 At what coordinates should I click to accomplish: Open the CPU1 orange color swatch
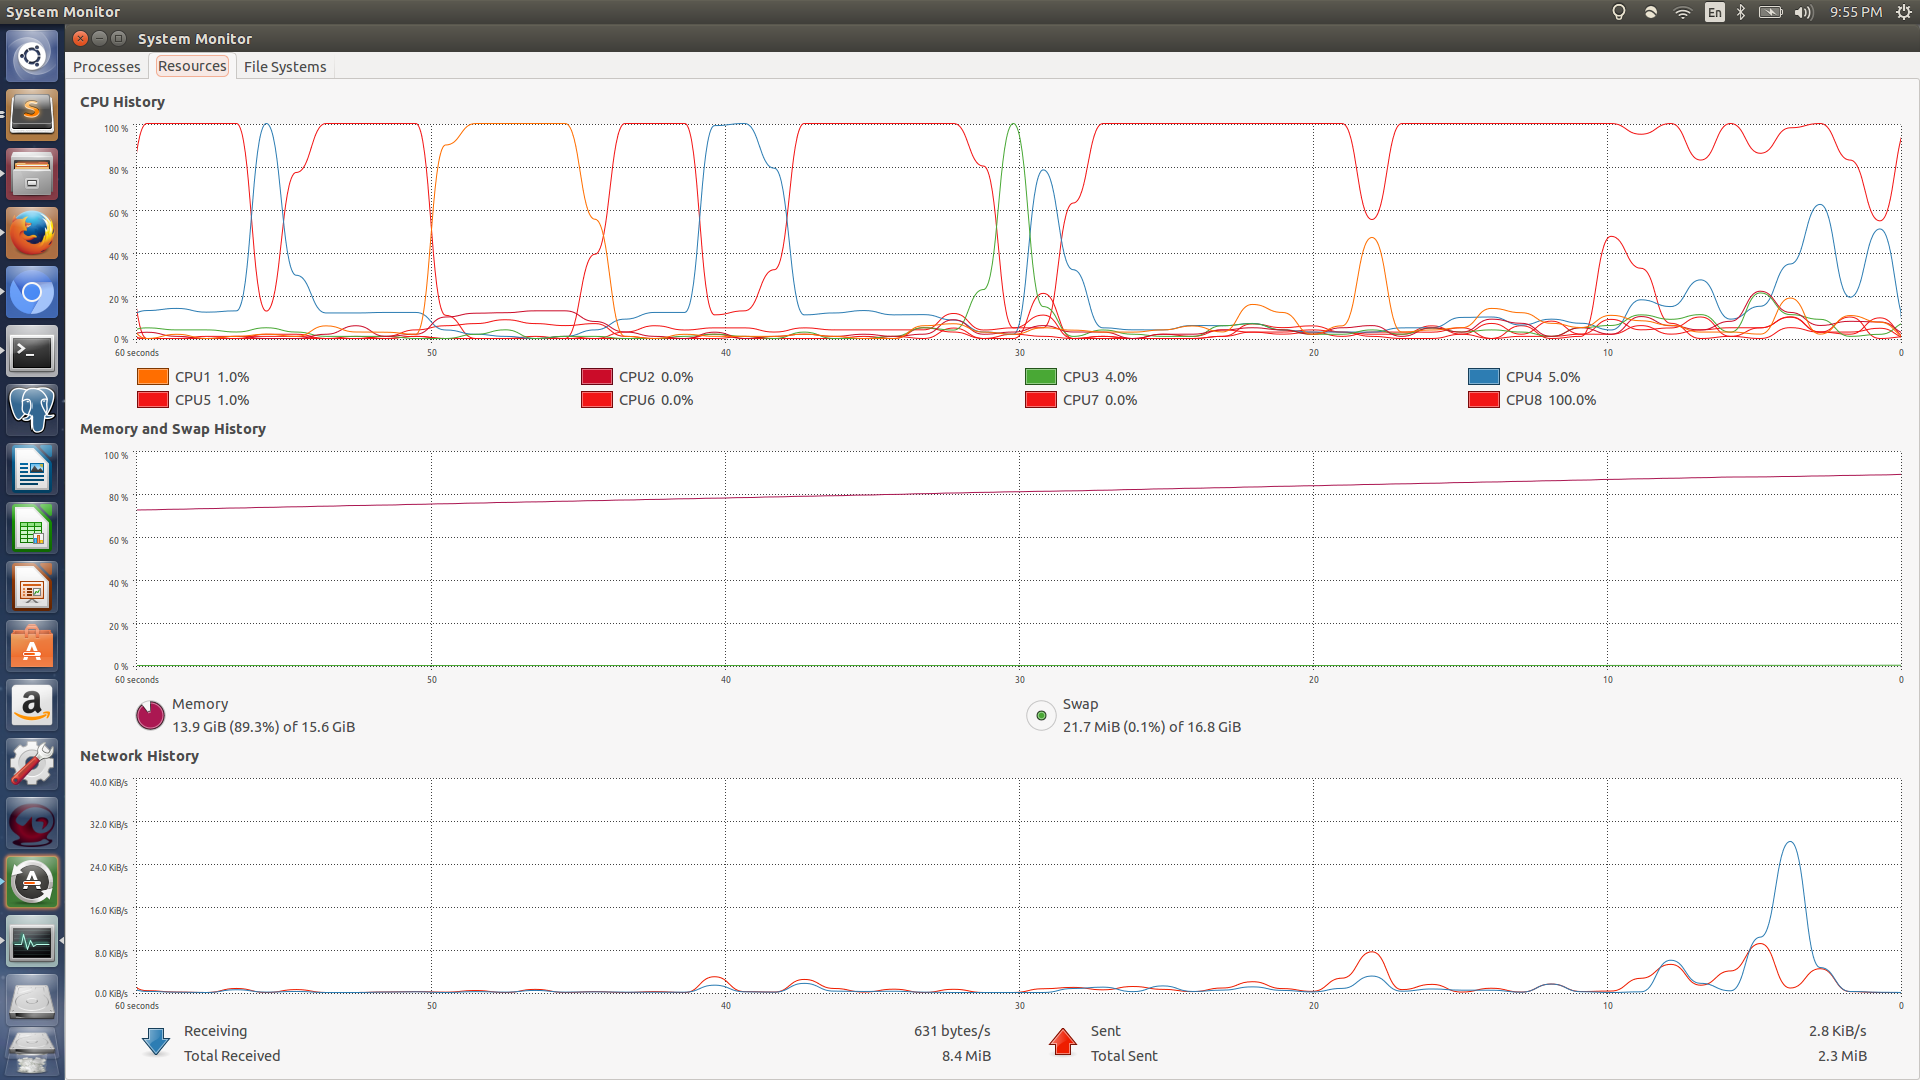[152, 377]
